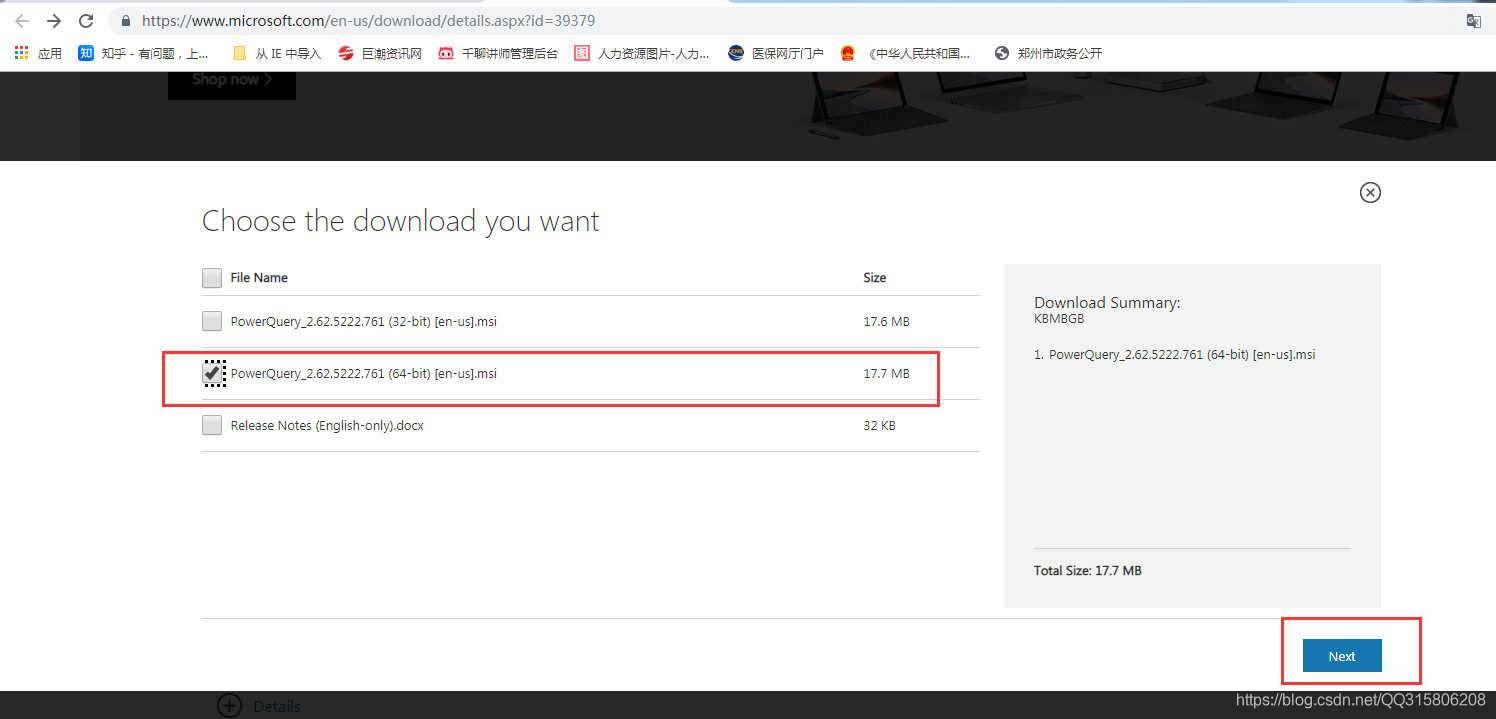
Task: Open the 从 IE 中导入 bookmark folder
Action: click(277, 53)
